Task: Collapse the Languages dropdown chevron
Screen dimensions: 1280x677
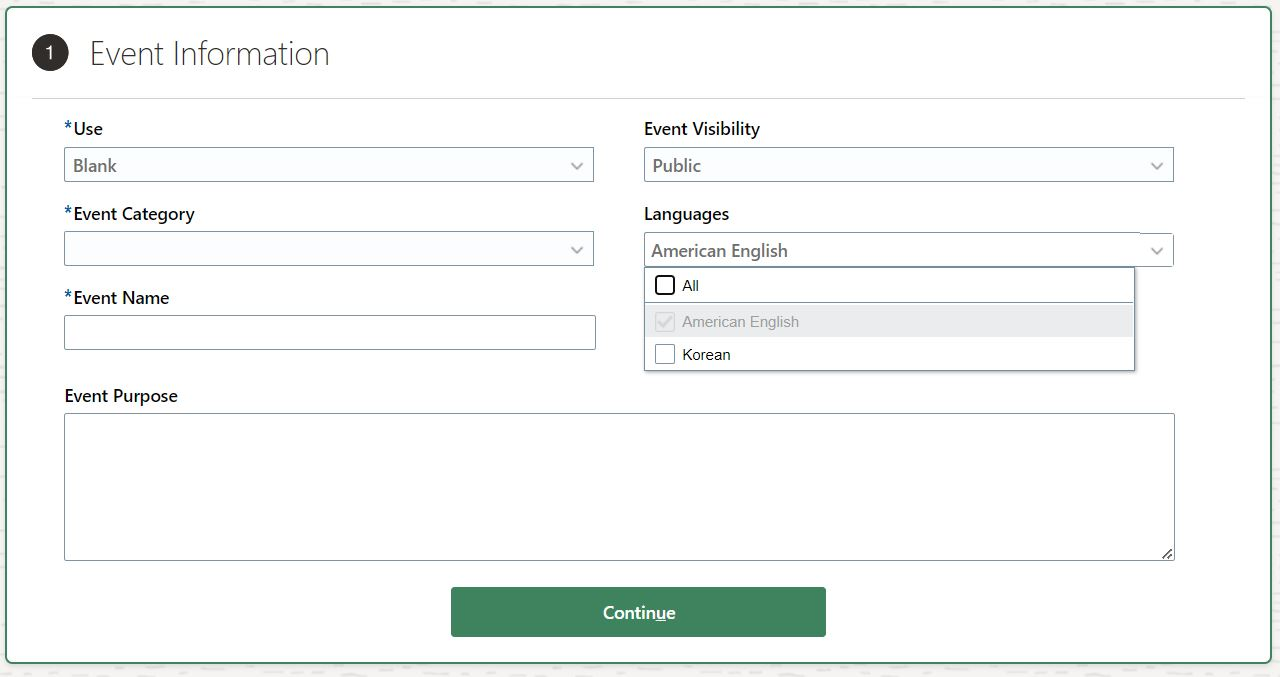Action: pyautogui.click(x=1157, y=251)
